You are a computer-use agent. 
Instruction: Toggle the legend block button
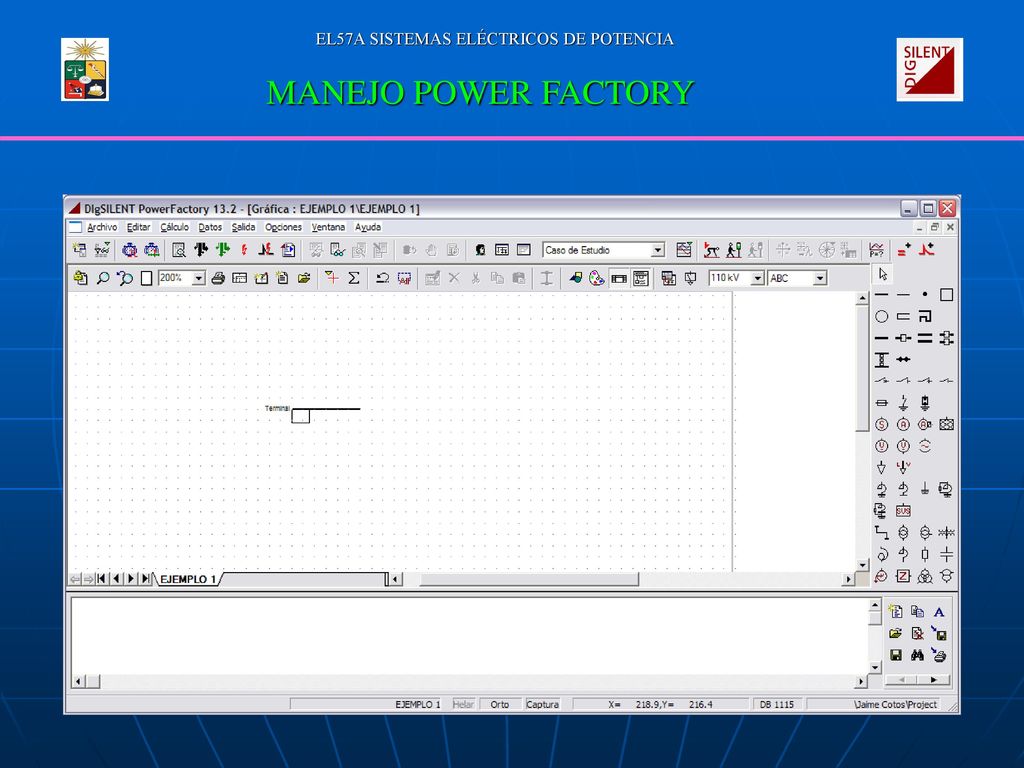(641, 278)
